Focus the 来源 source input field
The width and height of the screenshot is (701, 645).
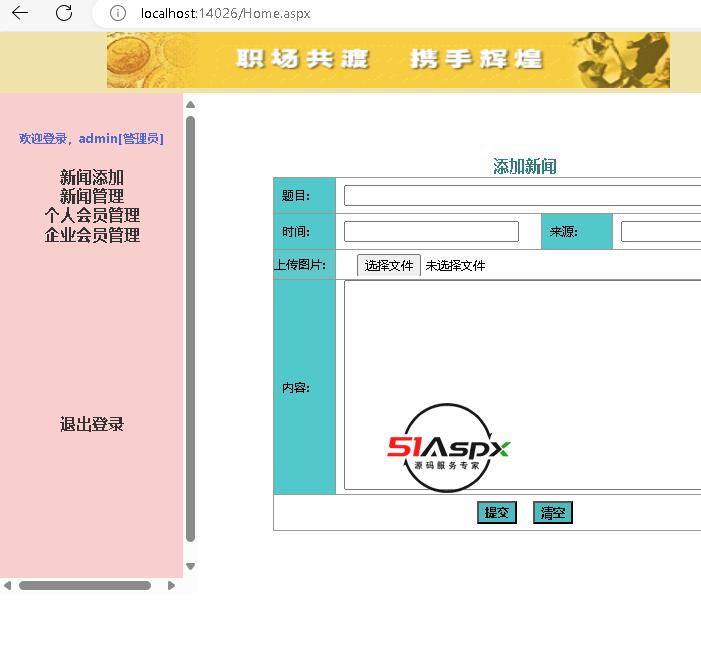click(x=661, y=232)
